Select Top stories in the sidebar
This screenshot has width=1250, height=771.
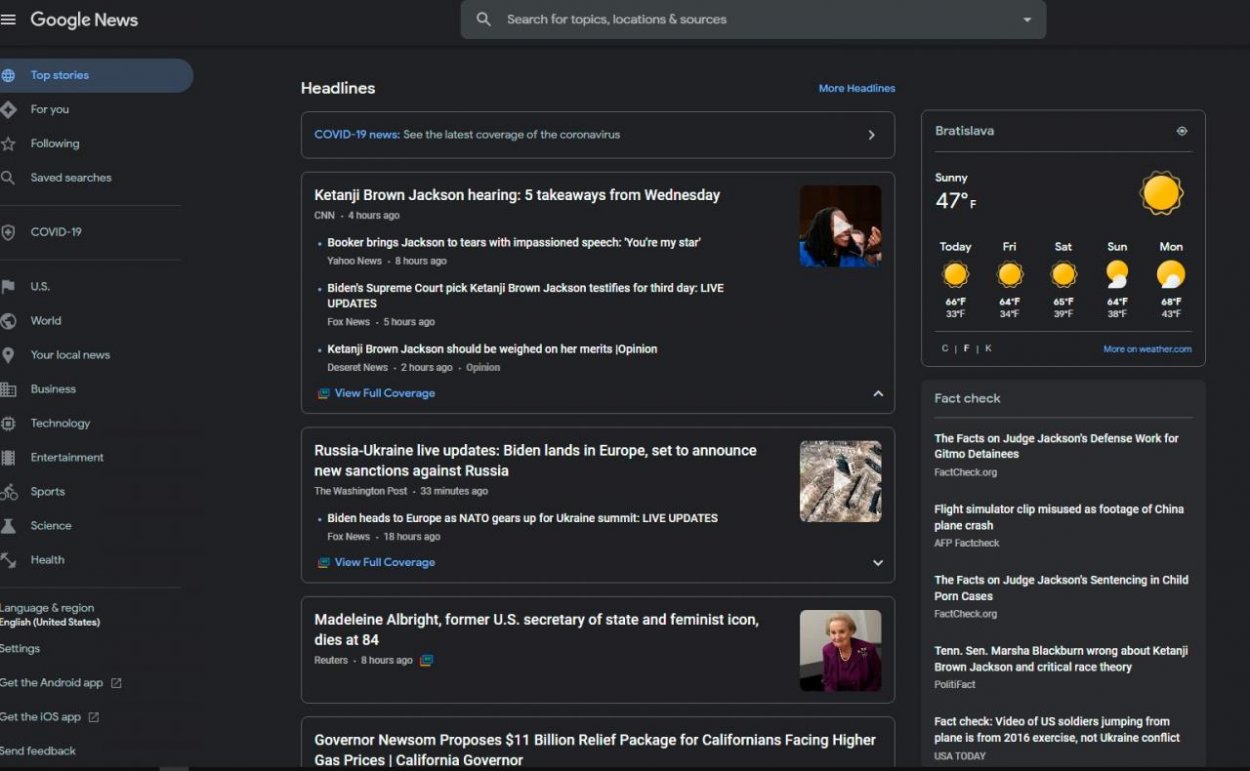pyautogui.click(x=62, y=74)
